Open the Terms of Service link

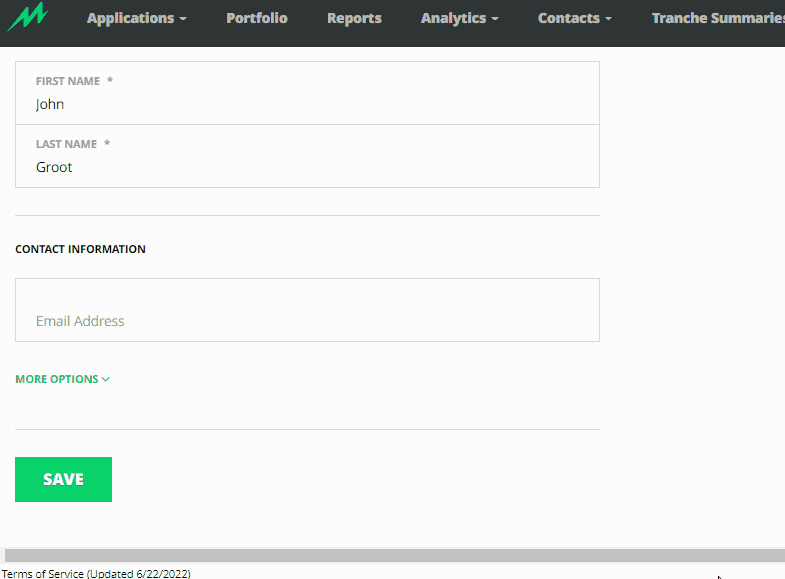[96, 573]
